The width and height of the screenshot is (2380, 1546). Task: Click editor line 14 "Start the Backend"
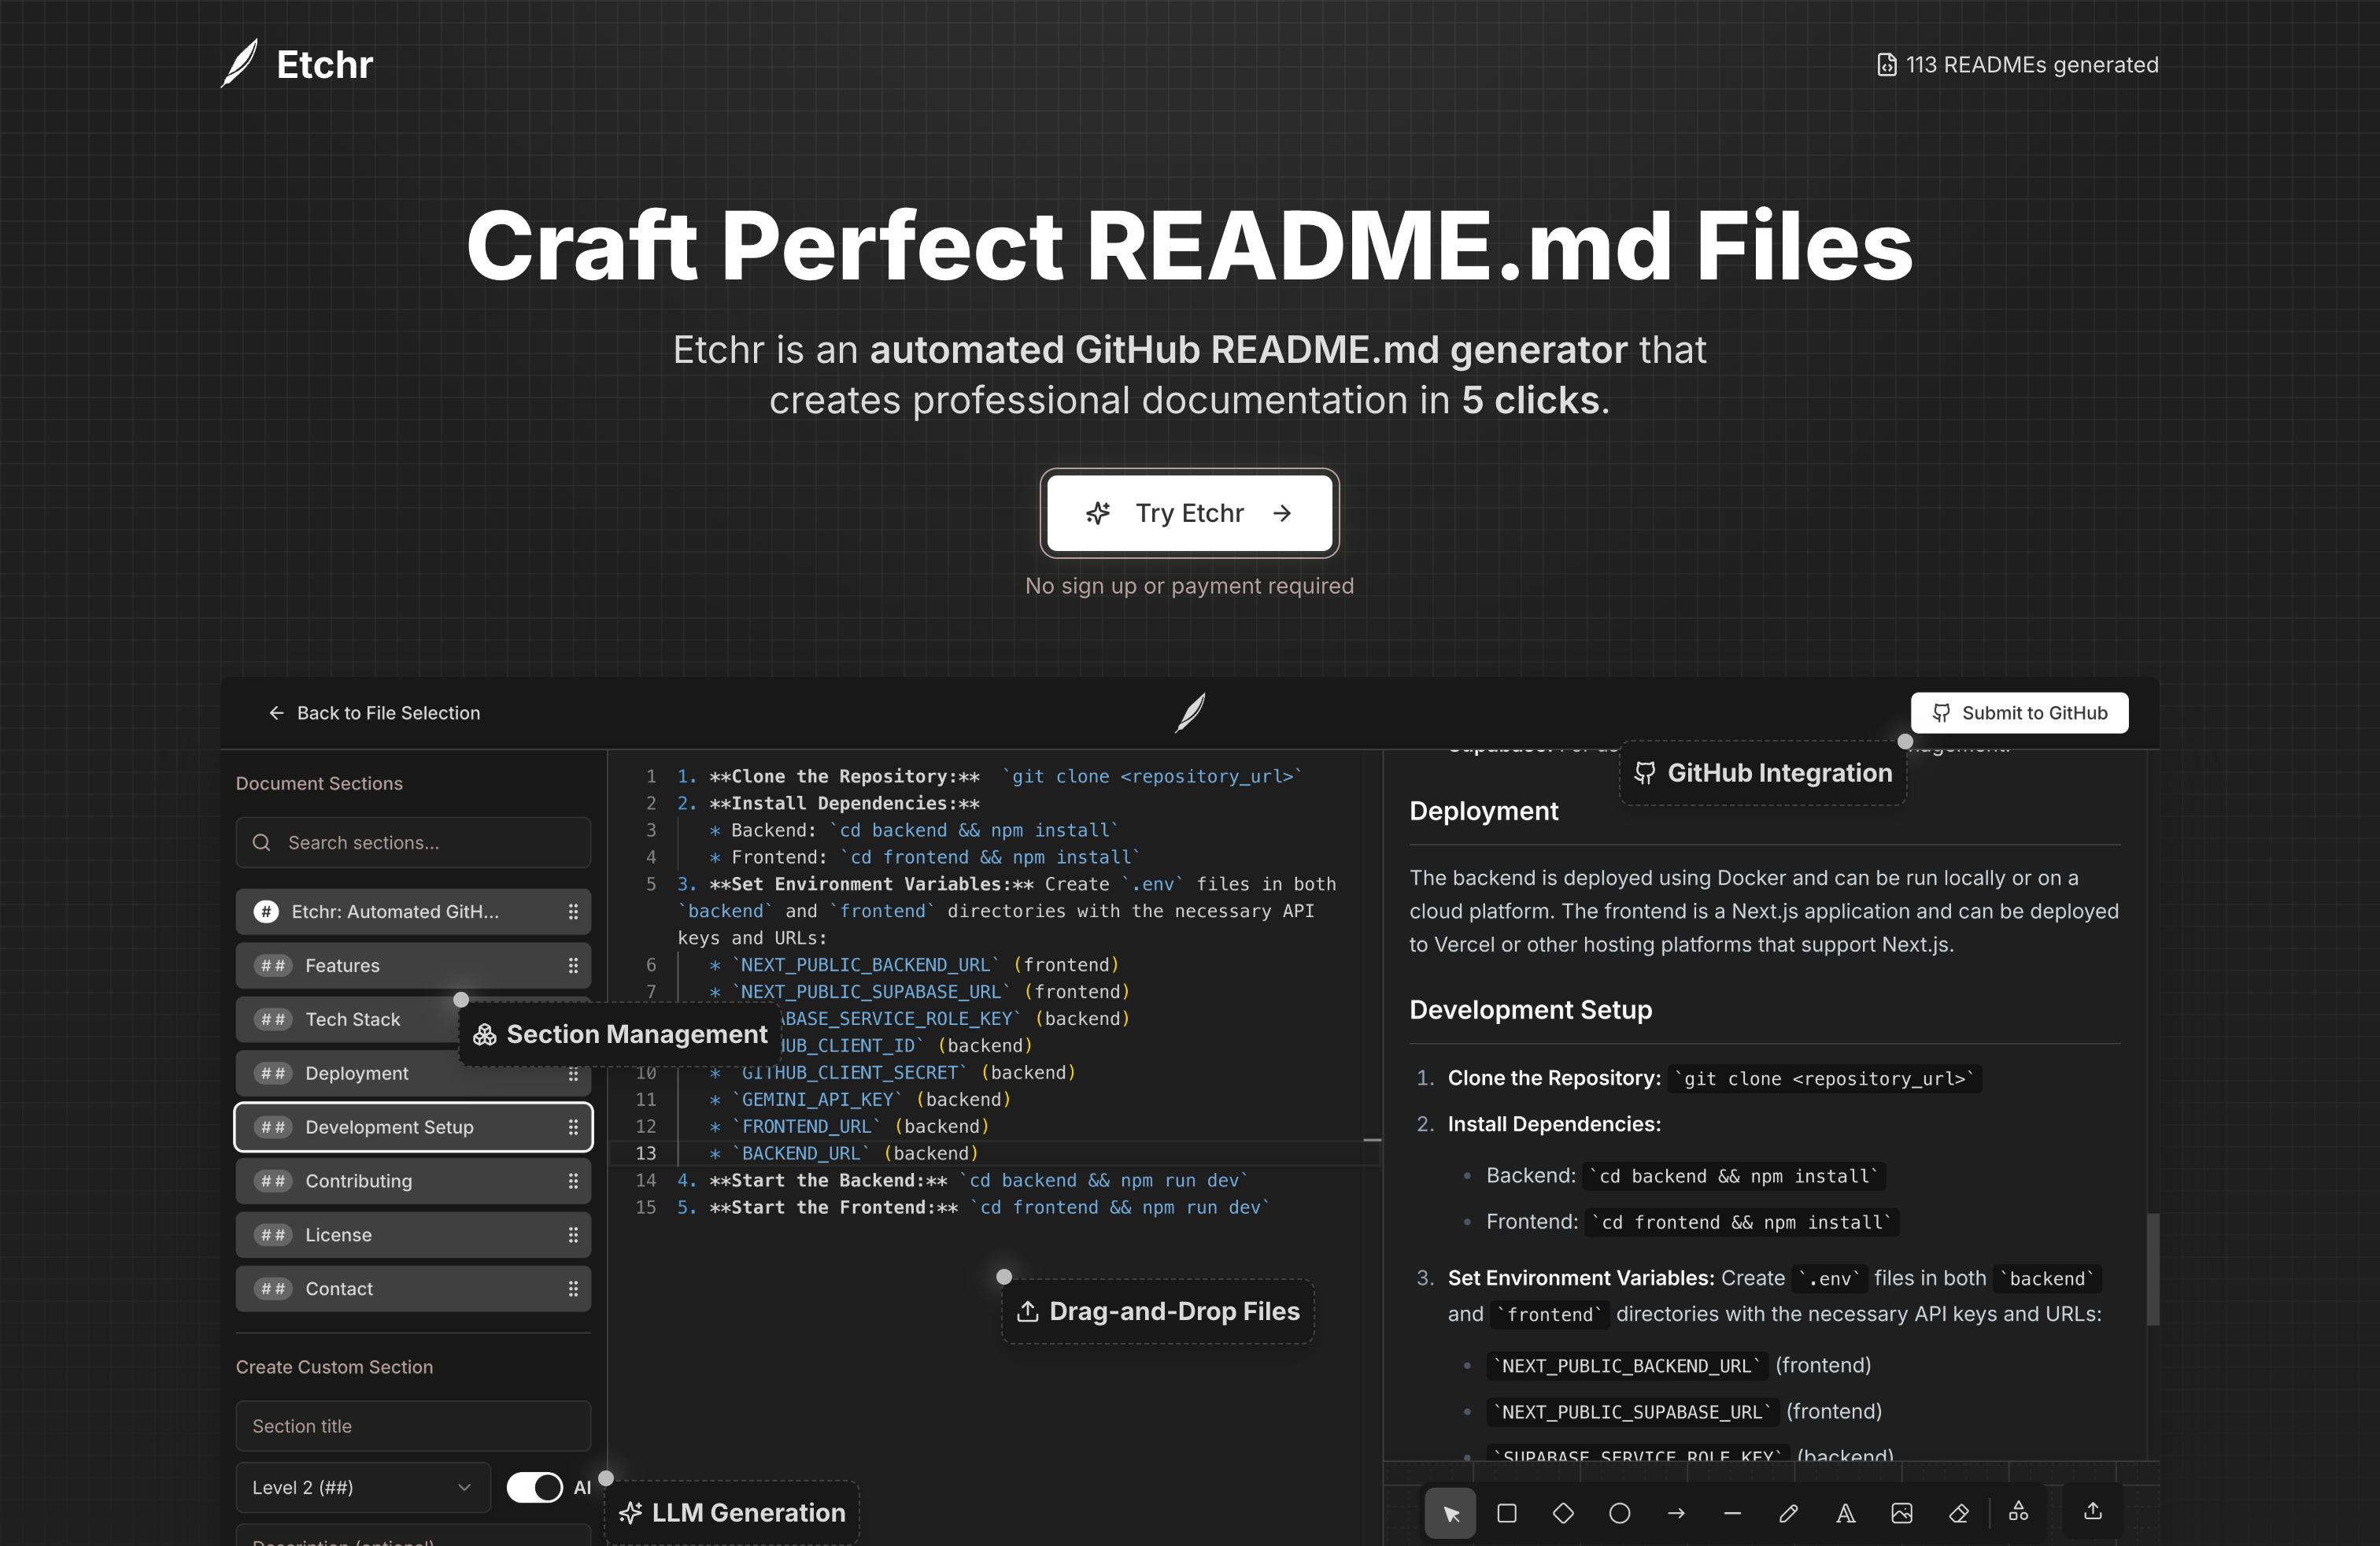click(x=963, y=1180)
